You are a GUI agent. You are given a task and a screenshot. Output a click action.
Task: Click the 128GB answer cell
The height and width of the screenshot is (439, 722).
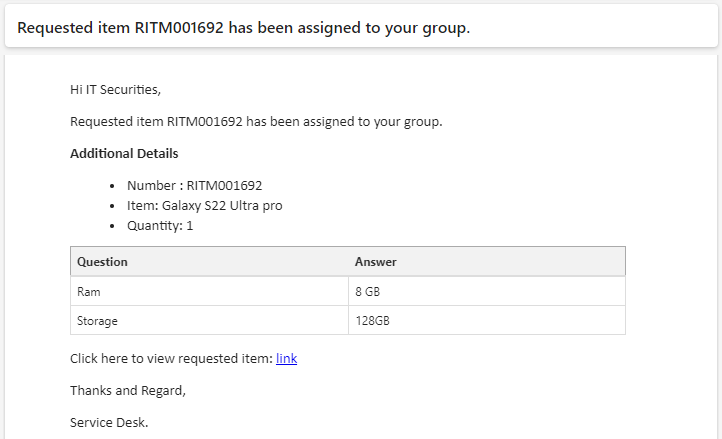point(487,320)
